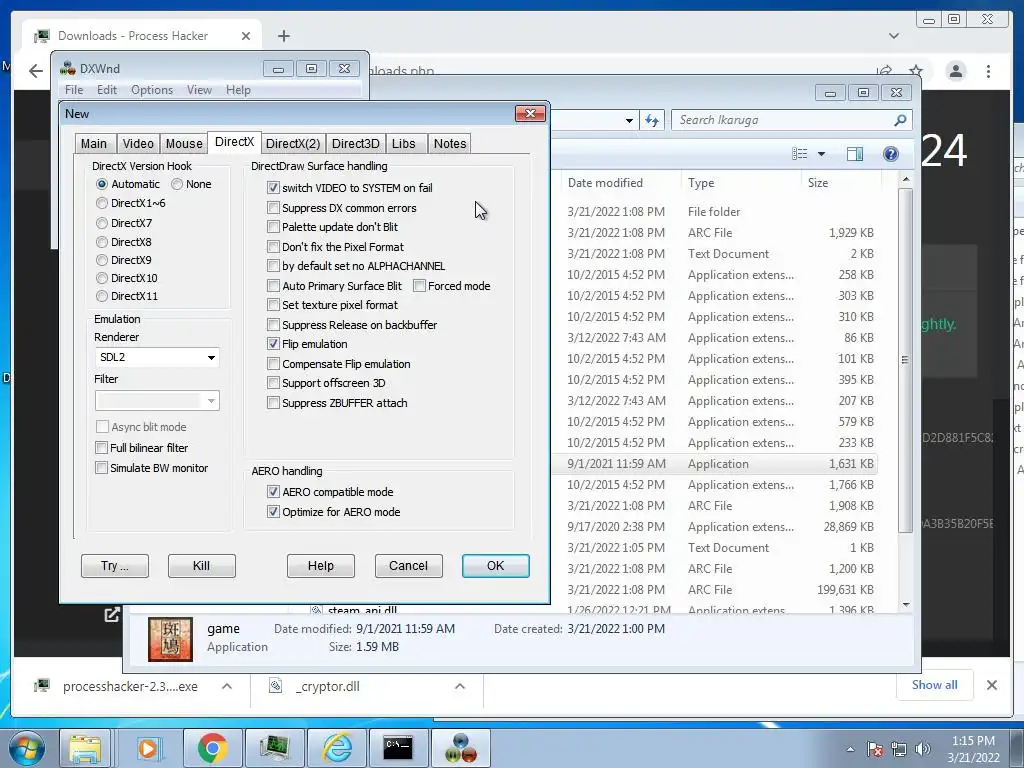Switch to Command Prompt on the taskbar

pos(398,748)
